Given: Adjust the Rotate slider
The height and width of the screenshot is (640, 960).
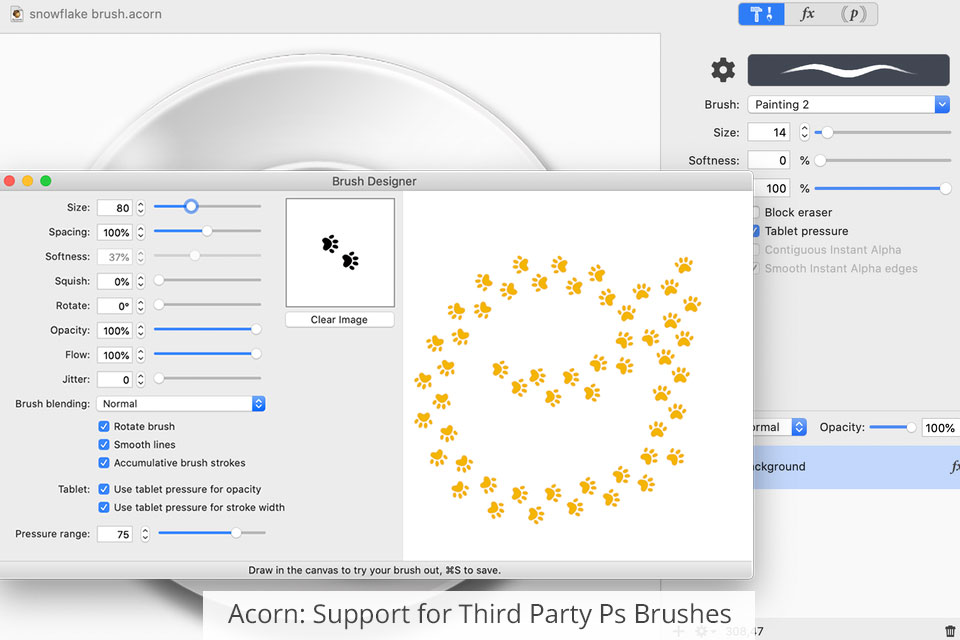Looking at the screenshot, I should click(x=207, y=304).
